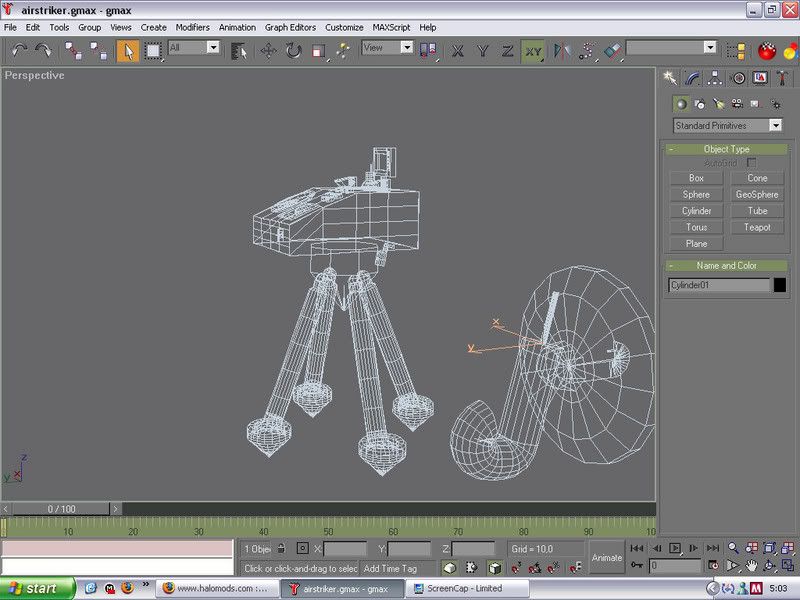800x600 pixels.
Task: Restrict transform to Z axis
Action: [507, 51]
